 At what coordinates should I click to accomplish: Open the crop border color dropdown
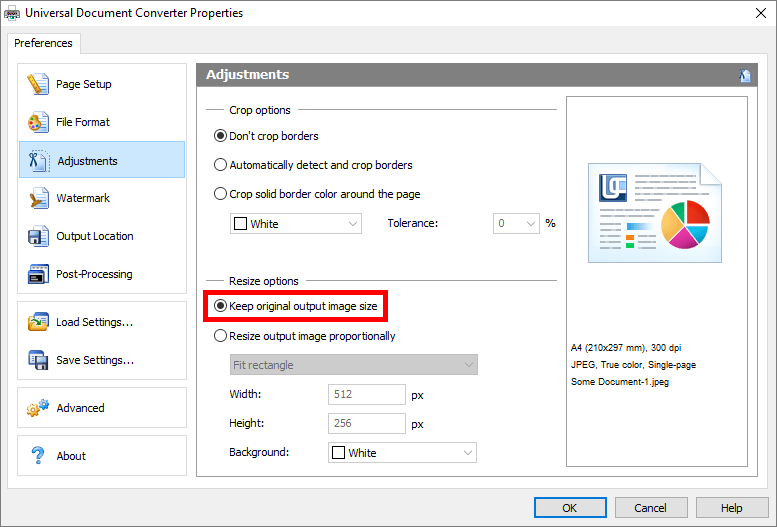click(295, 224)
